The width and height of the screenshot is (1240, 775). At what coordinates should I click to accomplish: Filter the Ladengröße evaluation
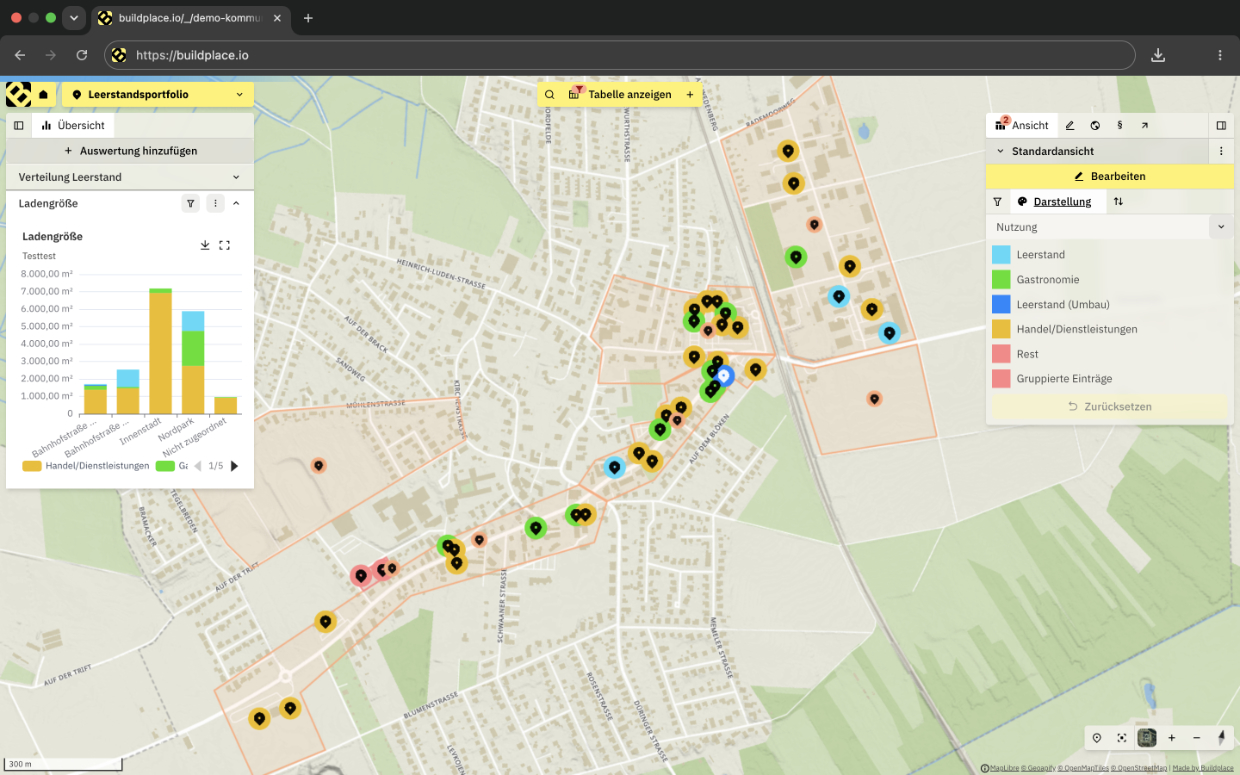pyautogui.click(x=190, y=203)
